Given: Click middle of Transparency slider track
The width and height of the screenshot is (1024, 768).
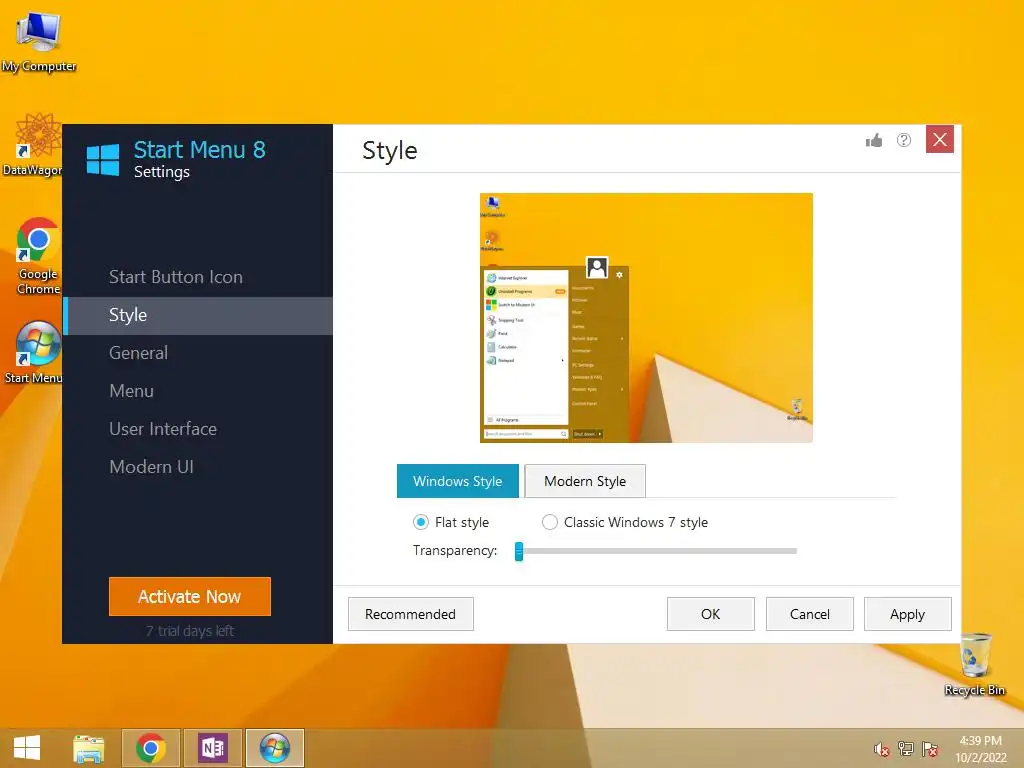Looking at the screenshot, I should point(656,551).
